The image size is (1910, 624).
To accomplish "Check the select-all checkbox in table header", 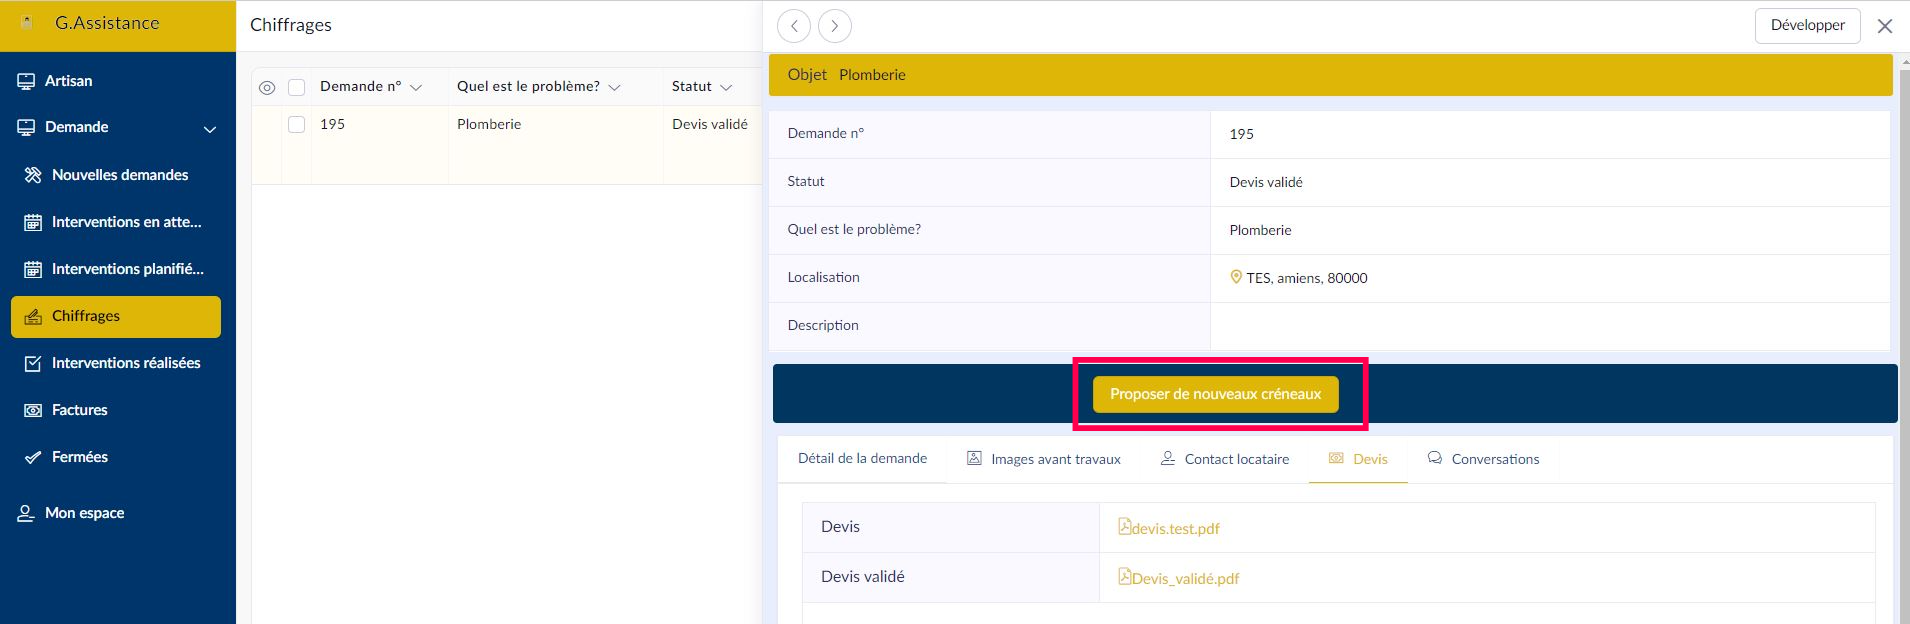I will click(296, 88).
